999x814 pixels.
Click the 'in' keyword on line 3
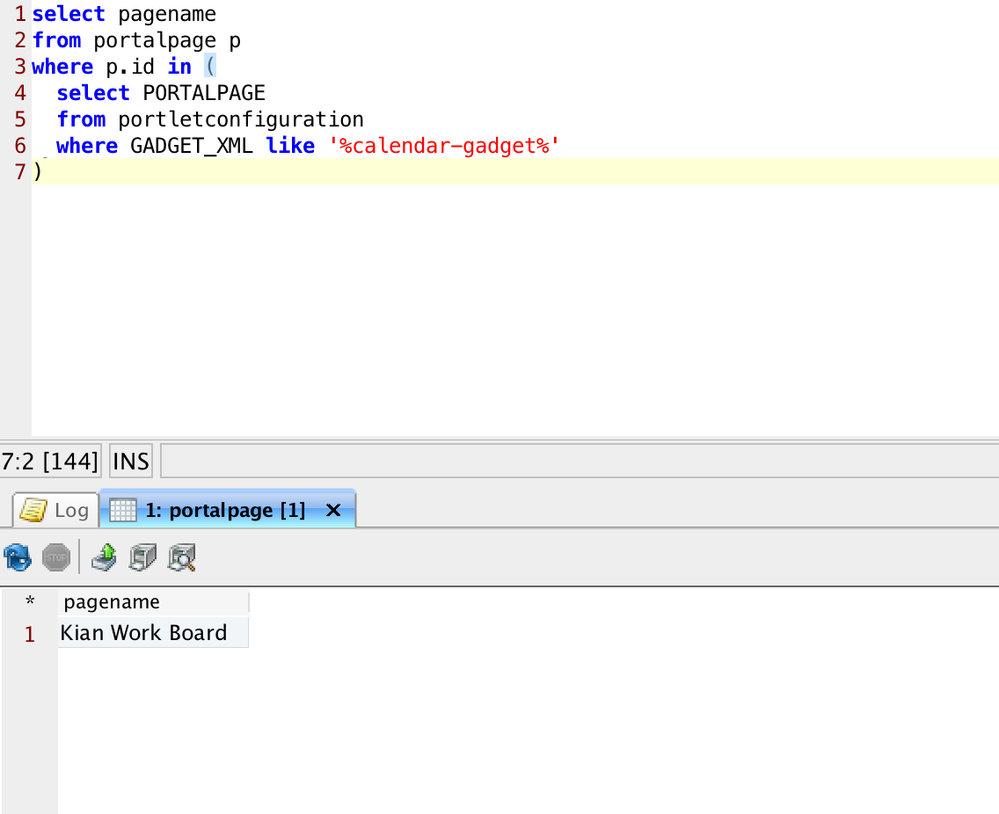coord(180,66)
